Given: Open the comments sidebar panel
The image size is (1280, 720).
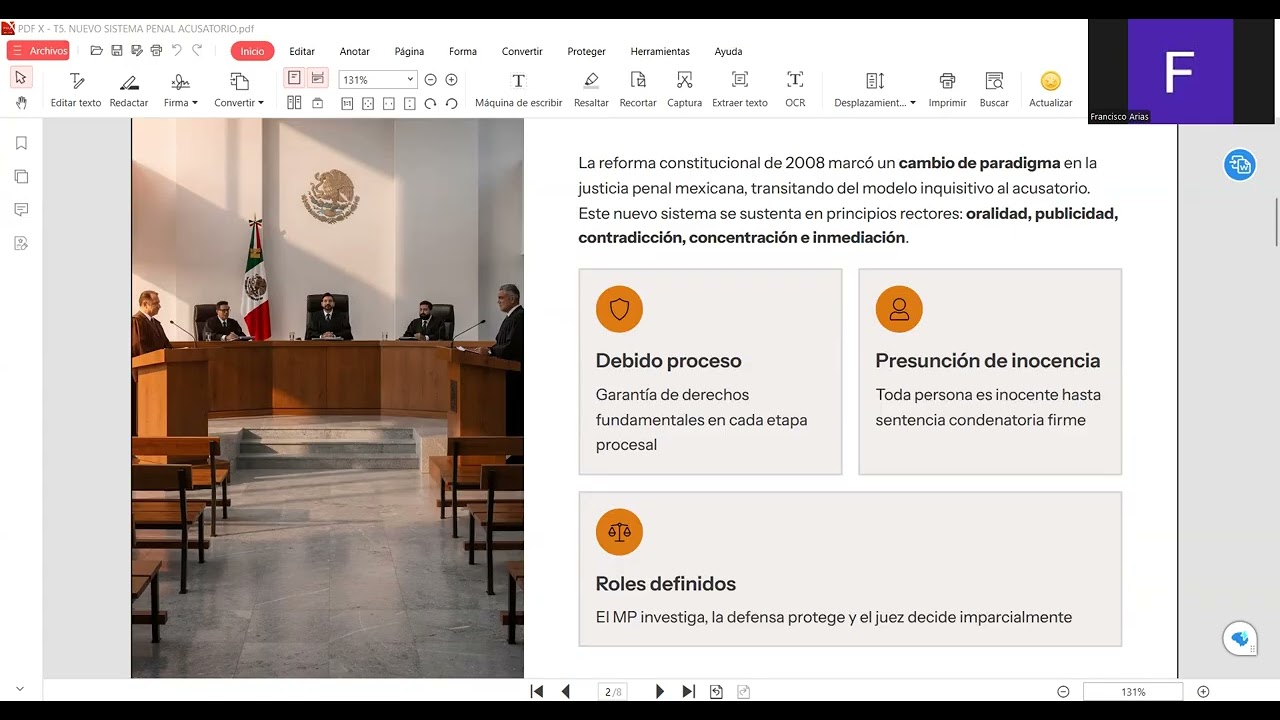Looking at the screenshot, I should tap(21, 209).
